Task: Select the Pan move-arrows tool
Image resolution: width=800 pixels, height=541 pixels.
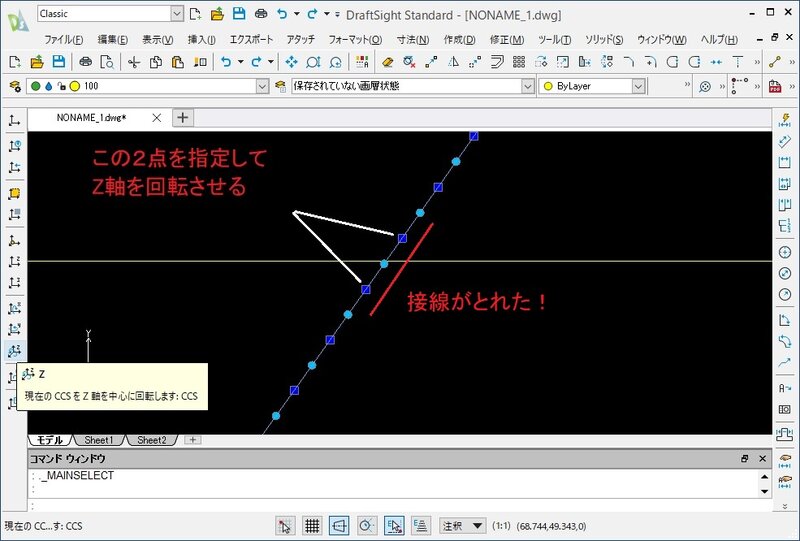Action: coord(291,62)
